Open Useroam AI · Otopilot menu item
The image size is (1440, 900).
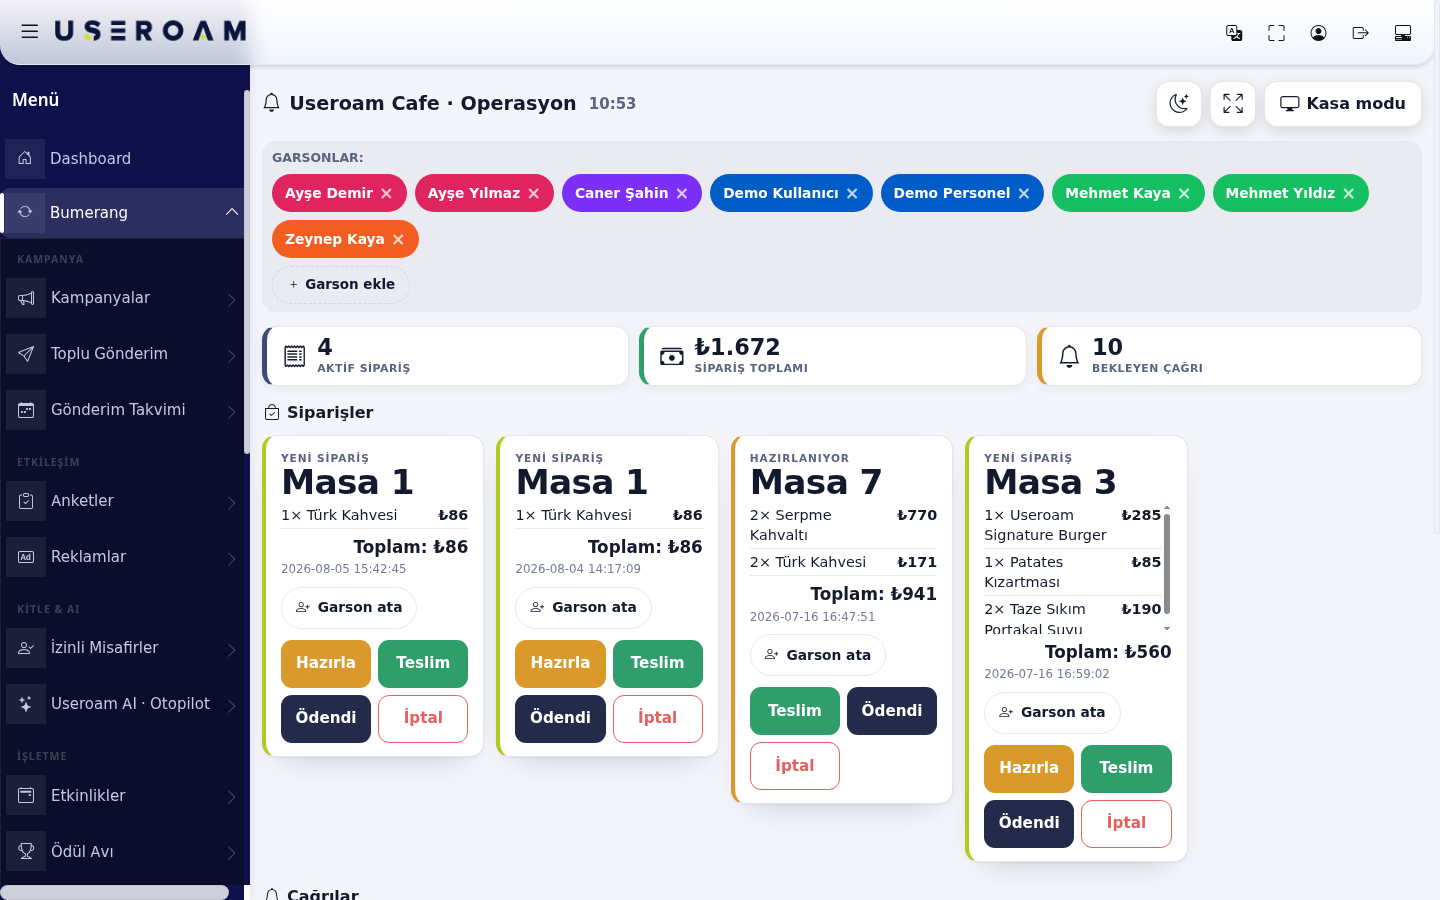point(122,704)
